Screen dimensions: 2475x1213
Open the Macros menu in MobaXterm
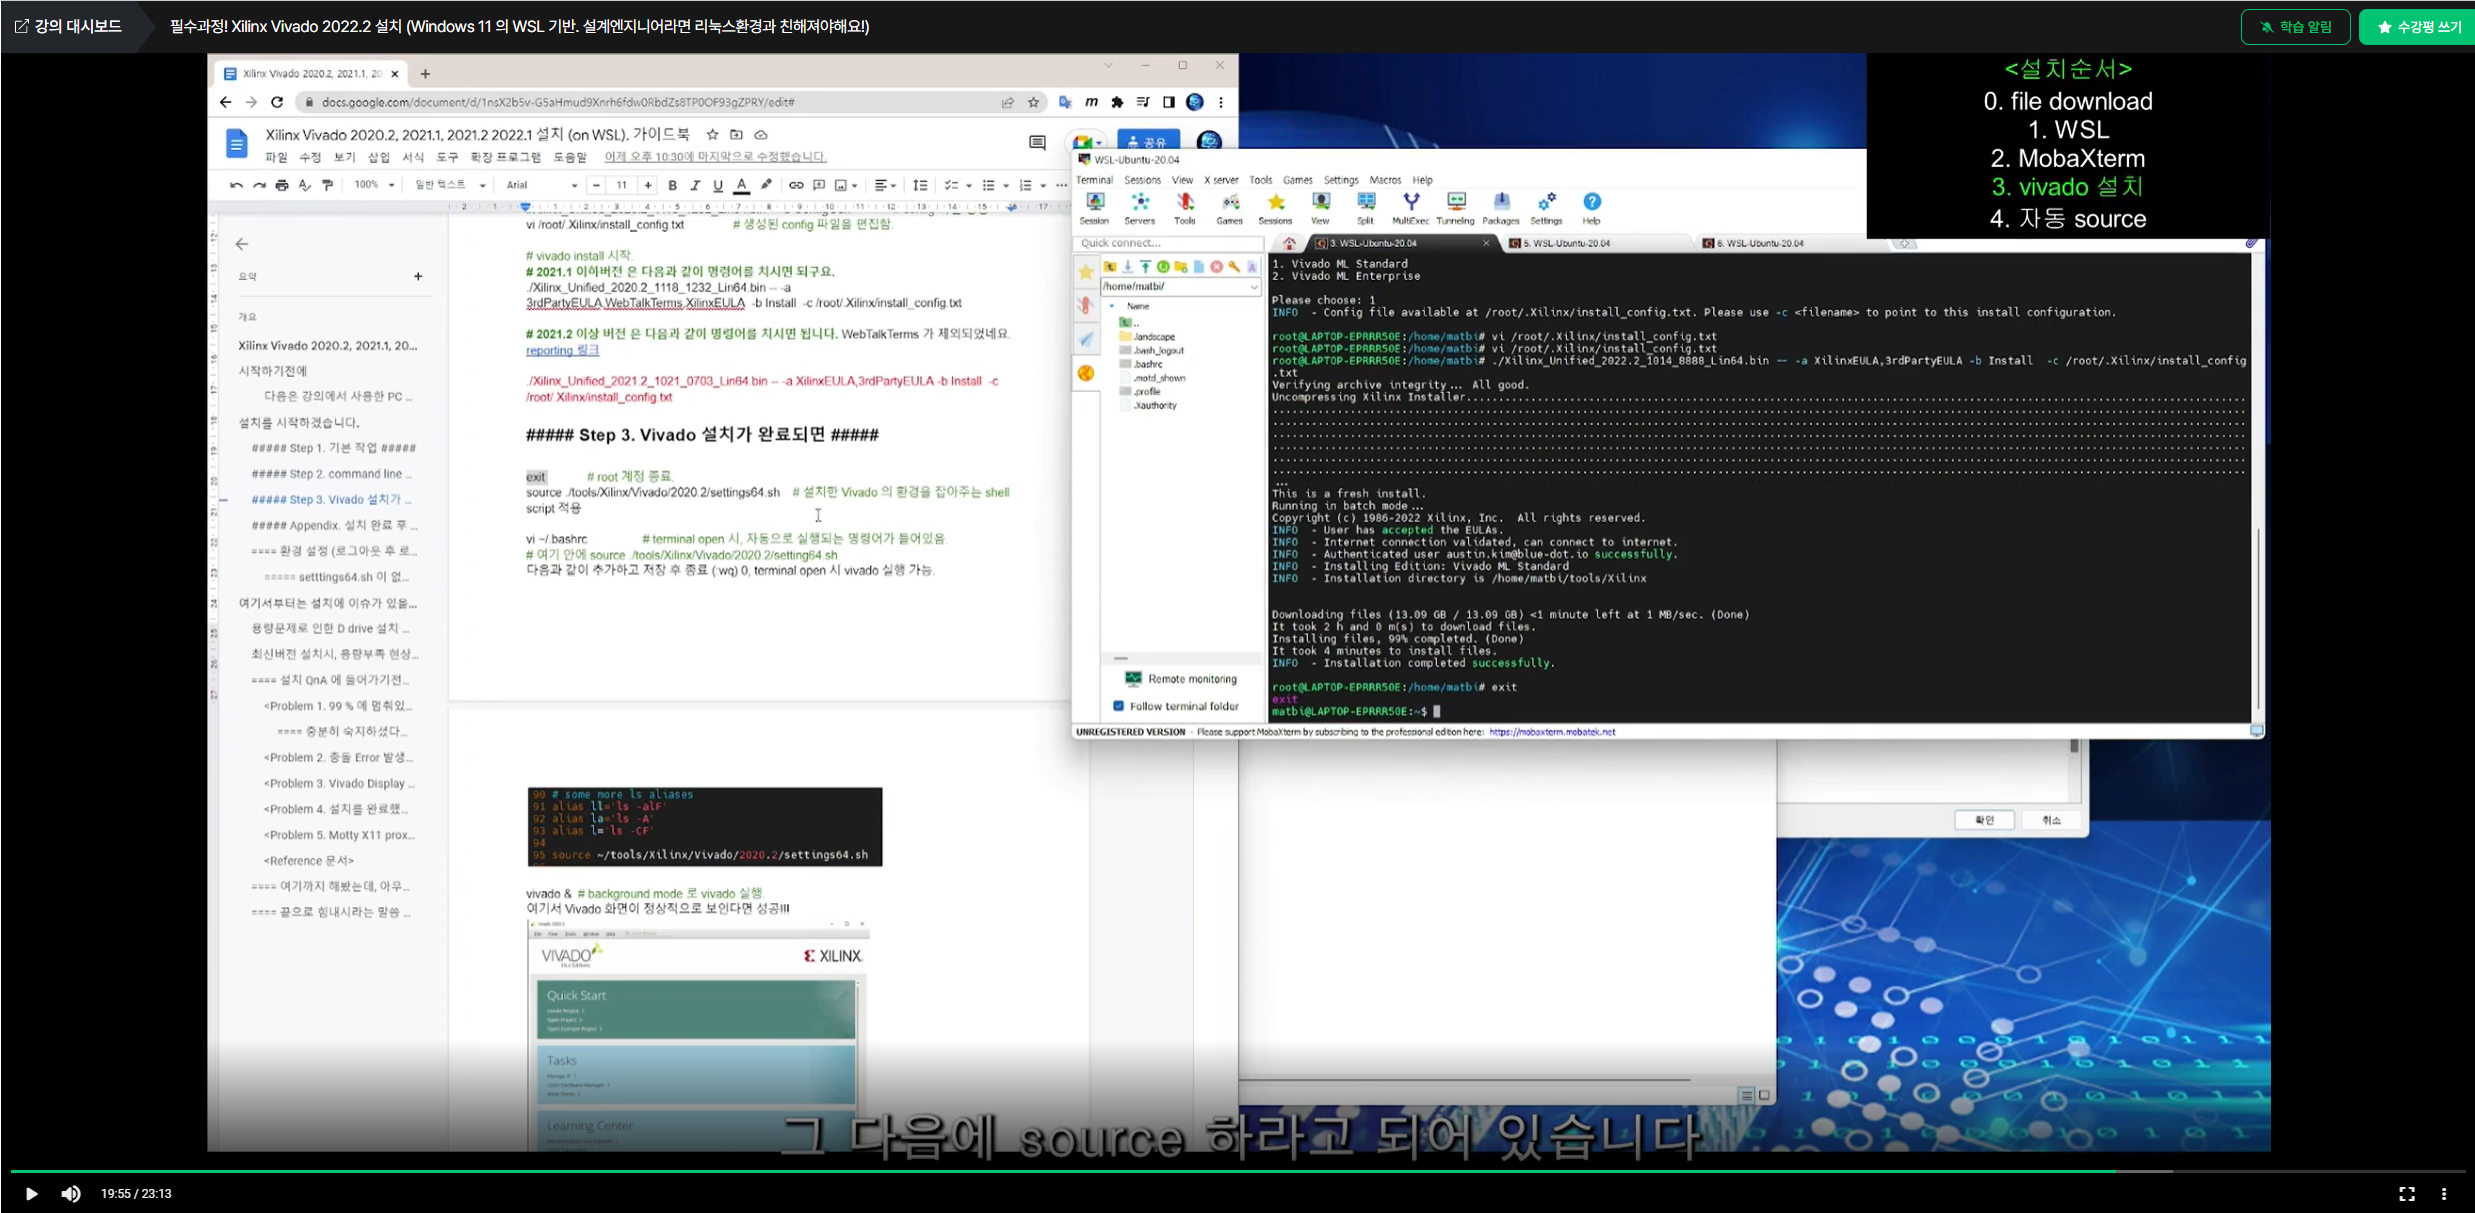pyautogui.click(x=1385, y=180)
